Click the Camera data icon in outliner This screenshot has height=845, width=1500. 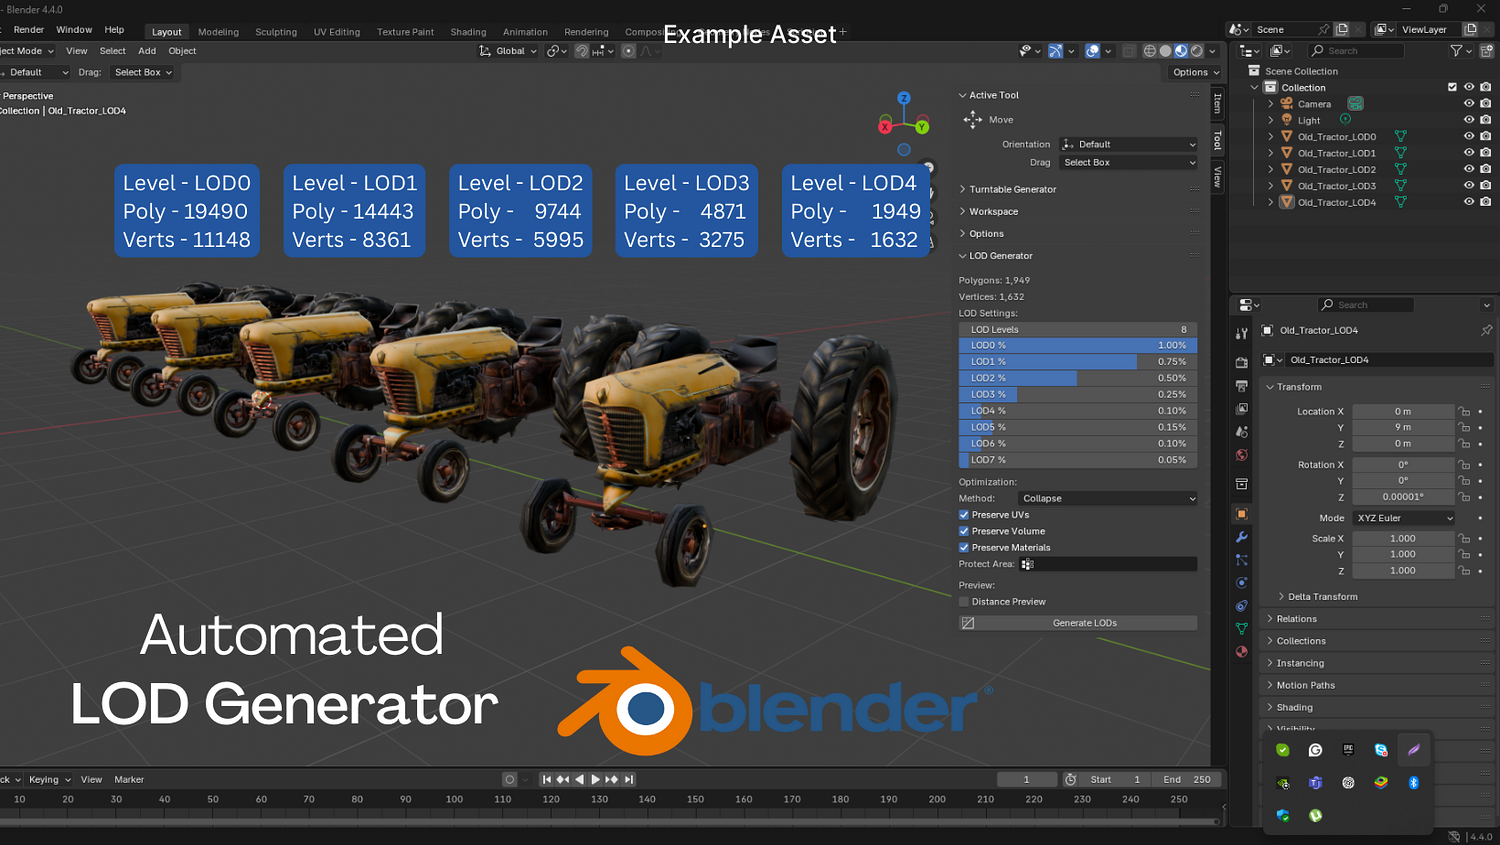pos(1355,104)
